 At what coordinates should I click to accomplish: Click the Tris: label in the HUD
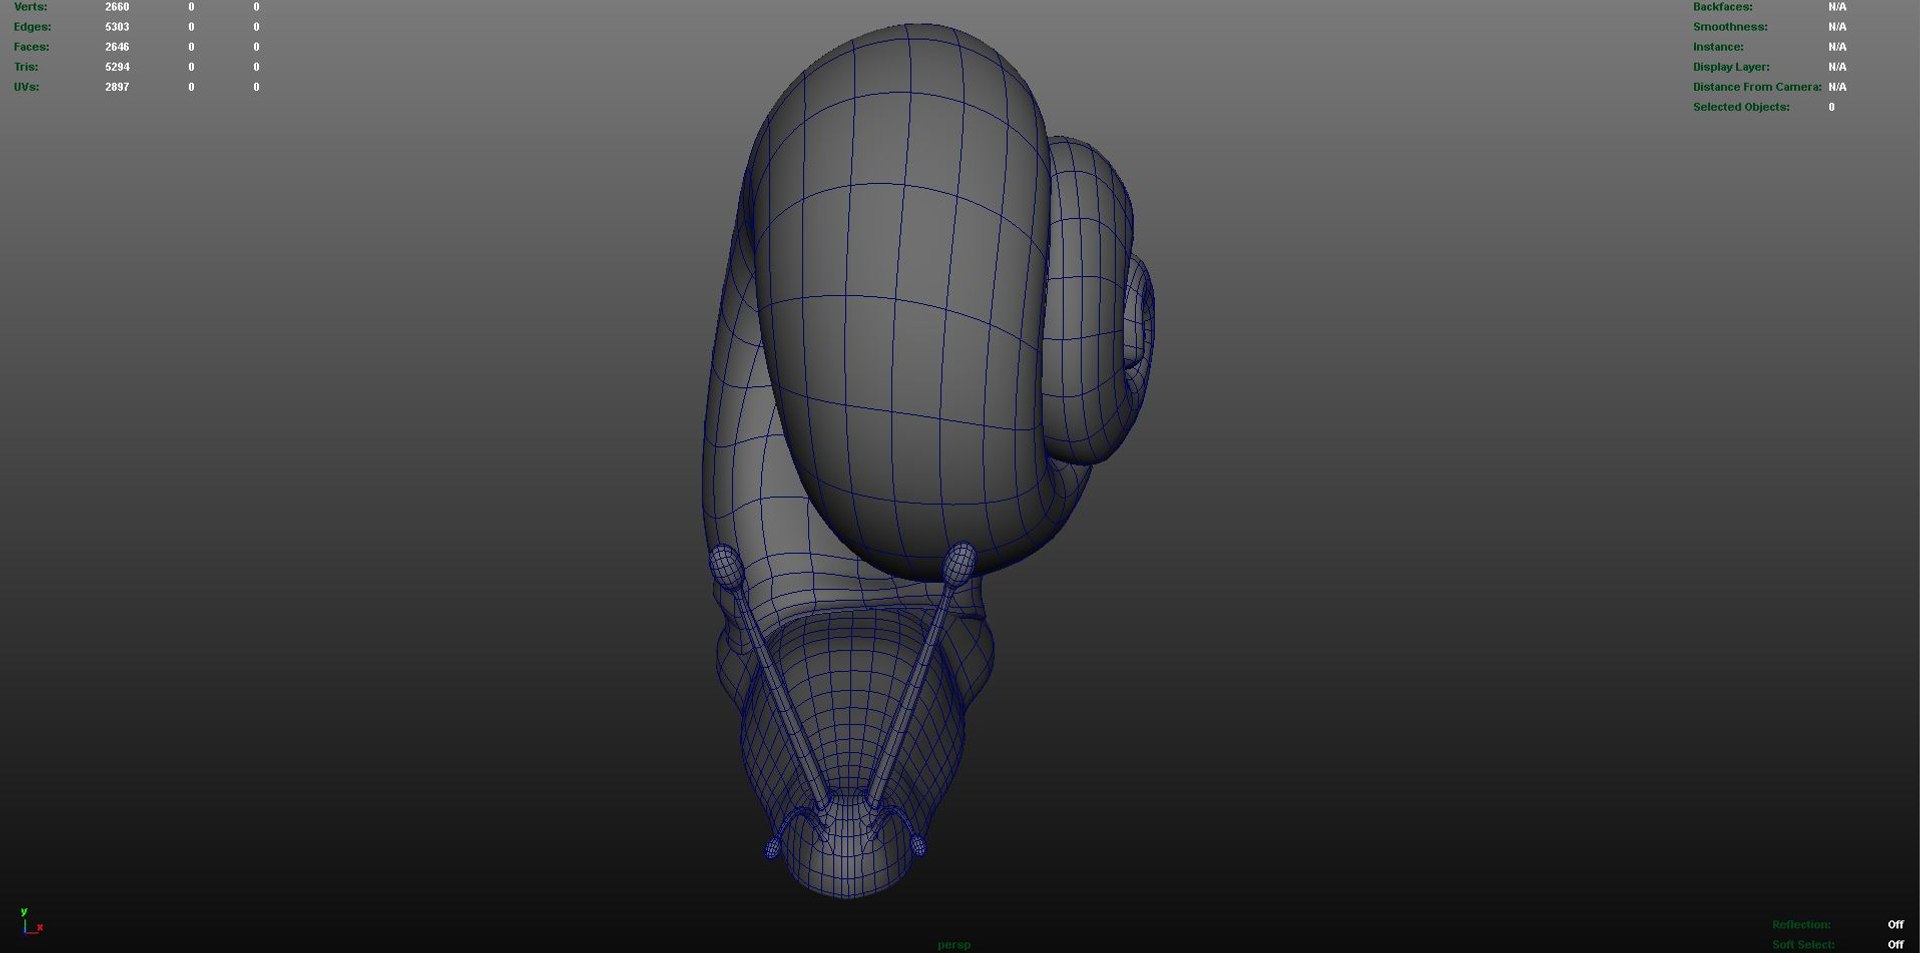[26, 67]
